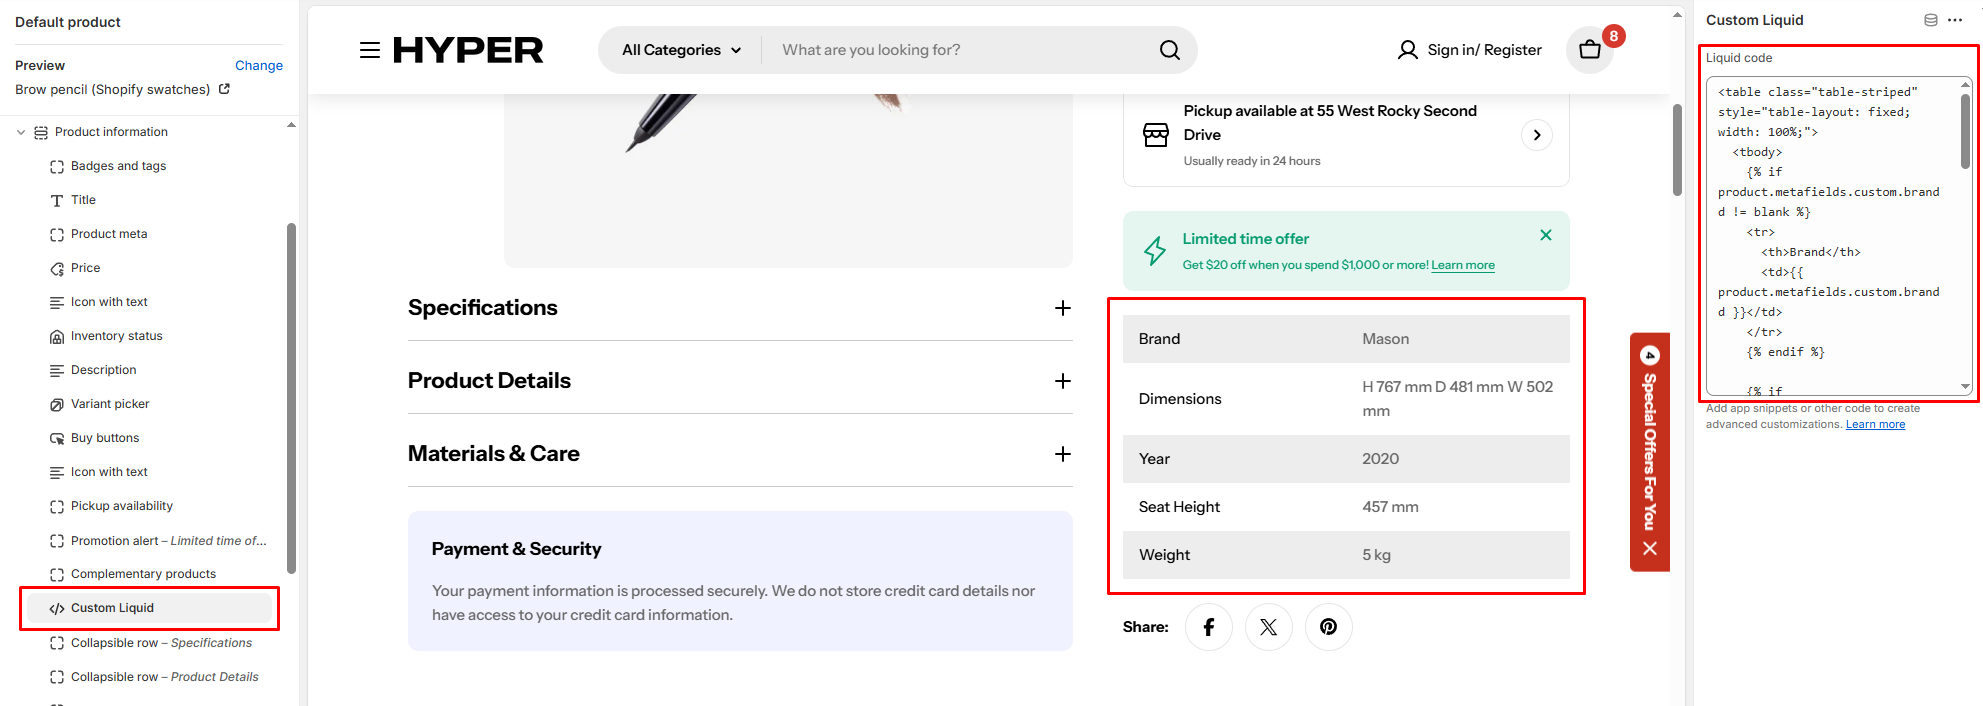The height and width of the screenshot is (706, 1983).
Task: Click the Sign in/ Register account icon
Action: pyautogui.click(x=1408, y=50)
